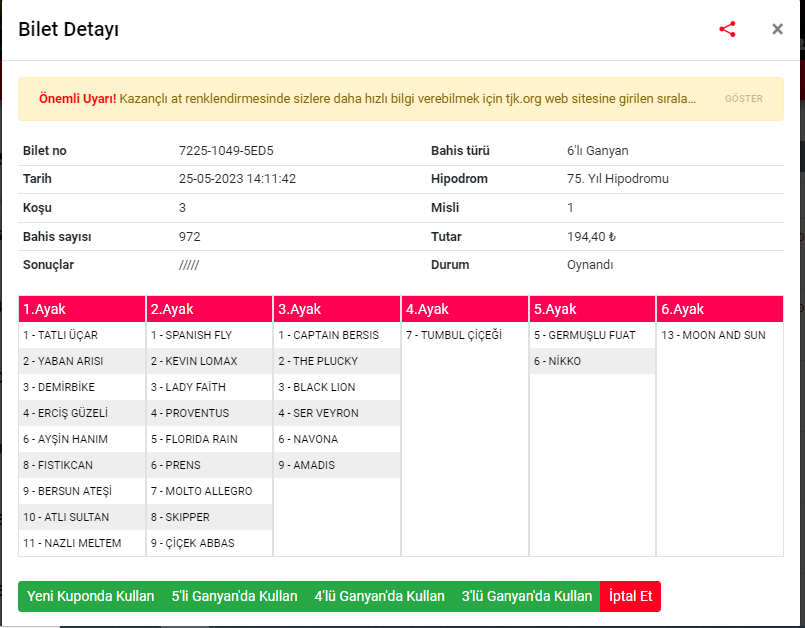Screen dimensions: 805x628
Task: Select horse 9 - BERSUN ATEŞİ
Action: 82,491
